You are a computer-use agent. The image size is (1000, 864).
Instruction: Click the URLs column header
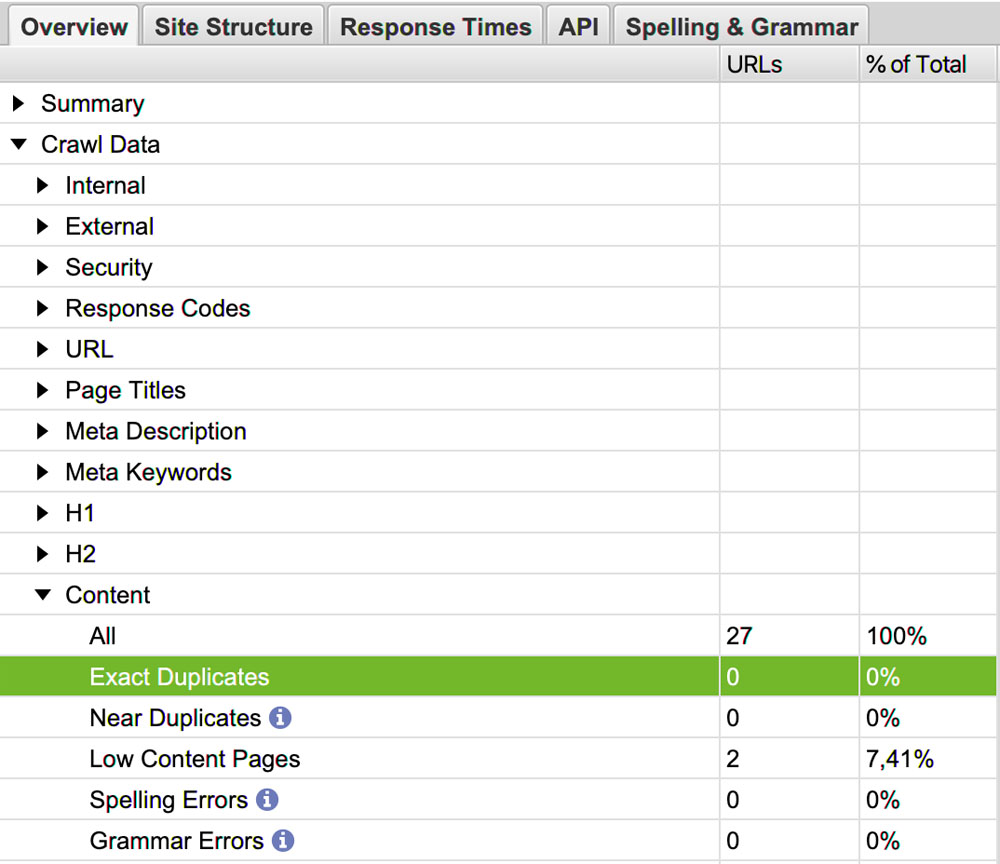coord(754,65)
